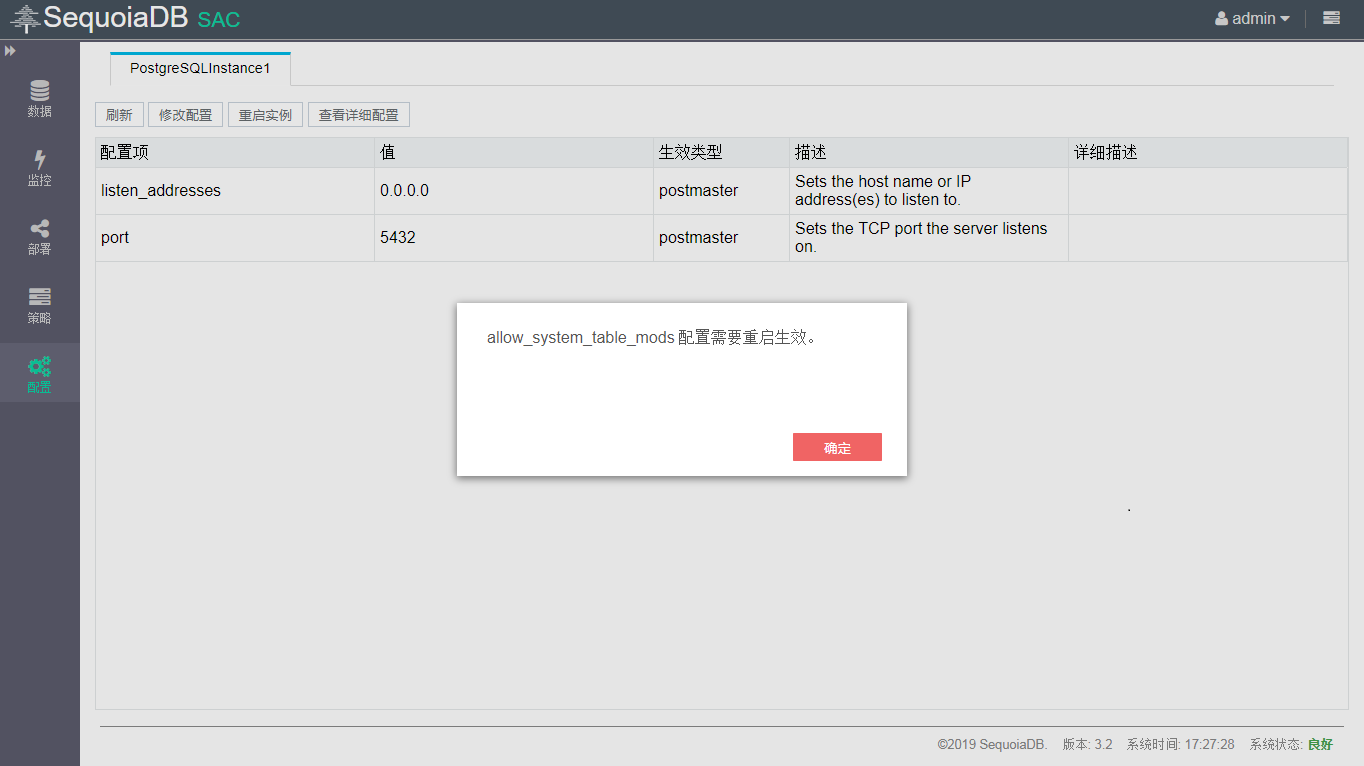This screenshot has height=766, width=1364.
Task: Click the server list icon at top right
Action: coord(1331,18)
